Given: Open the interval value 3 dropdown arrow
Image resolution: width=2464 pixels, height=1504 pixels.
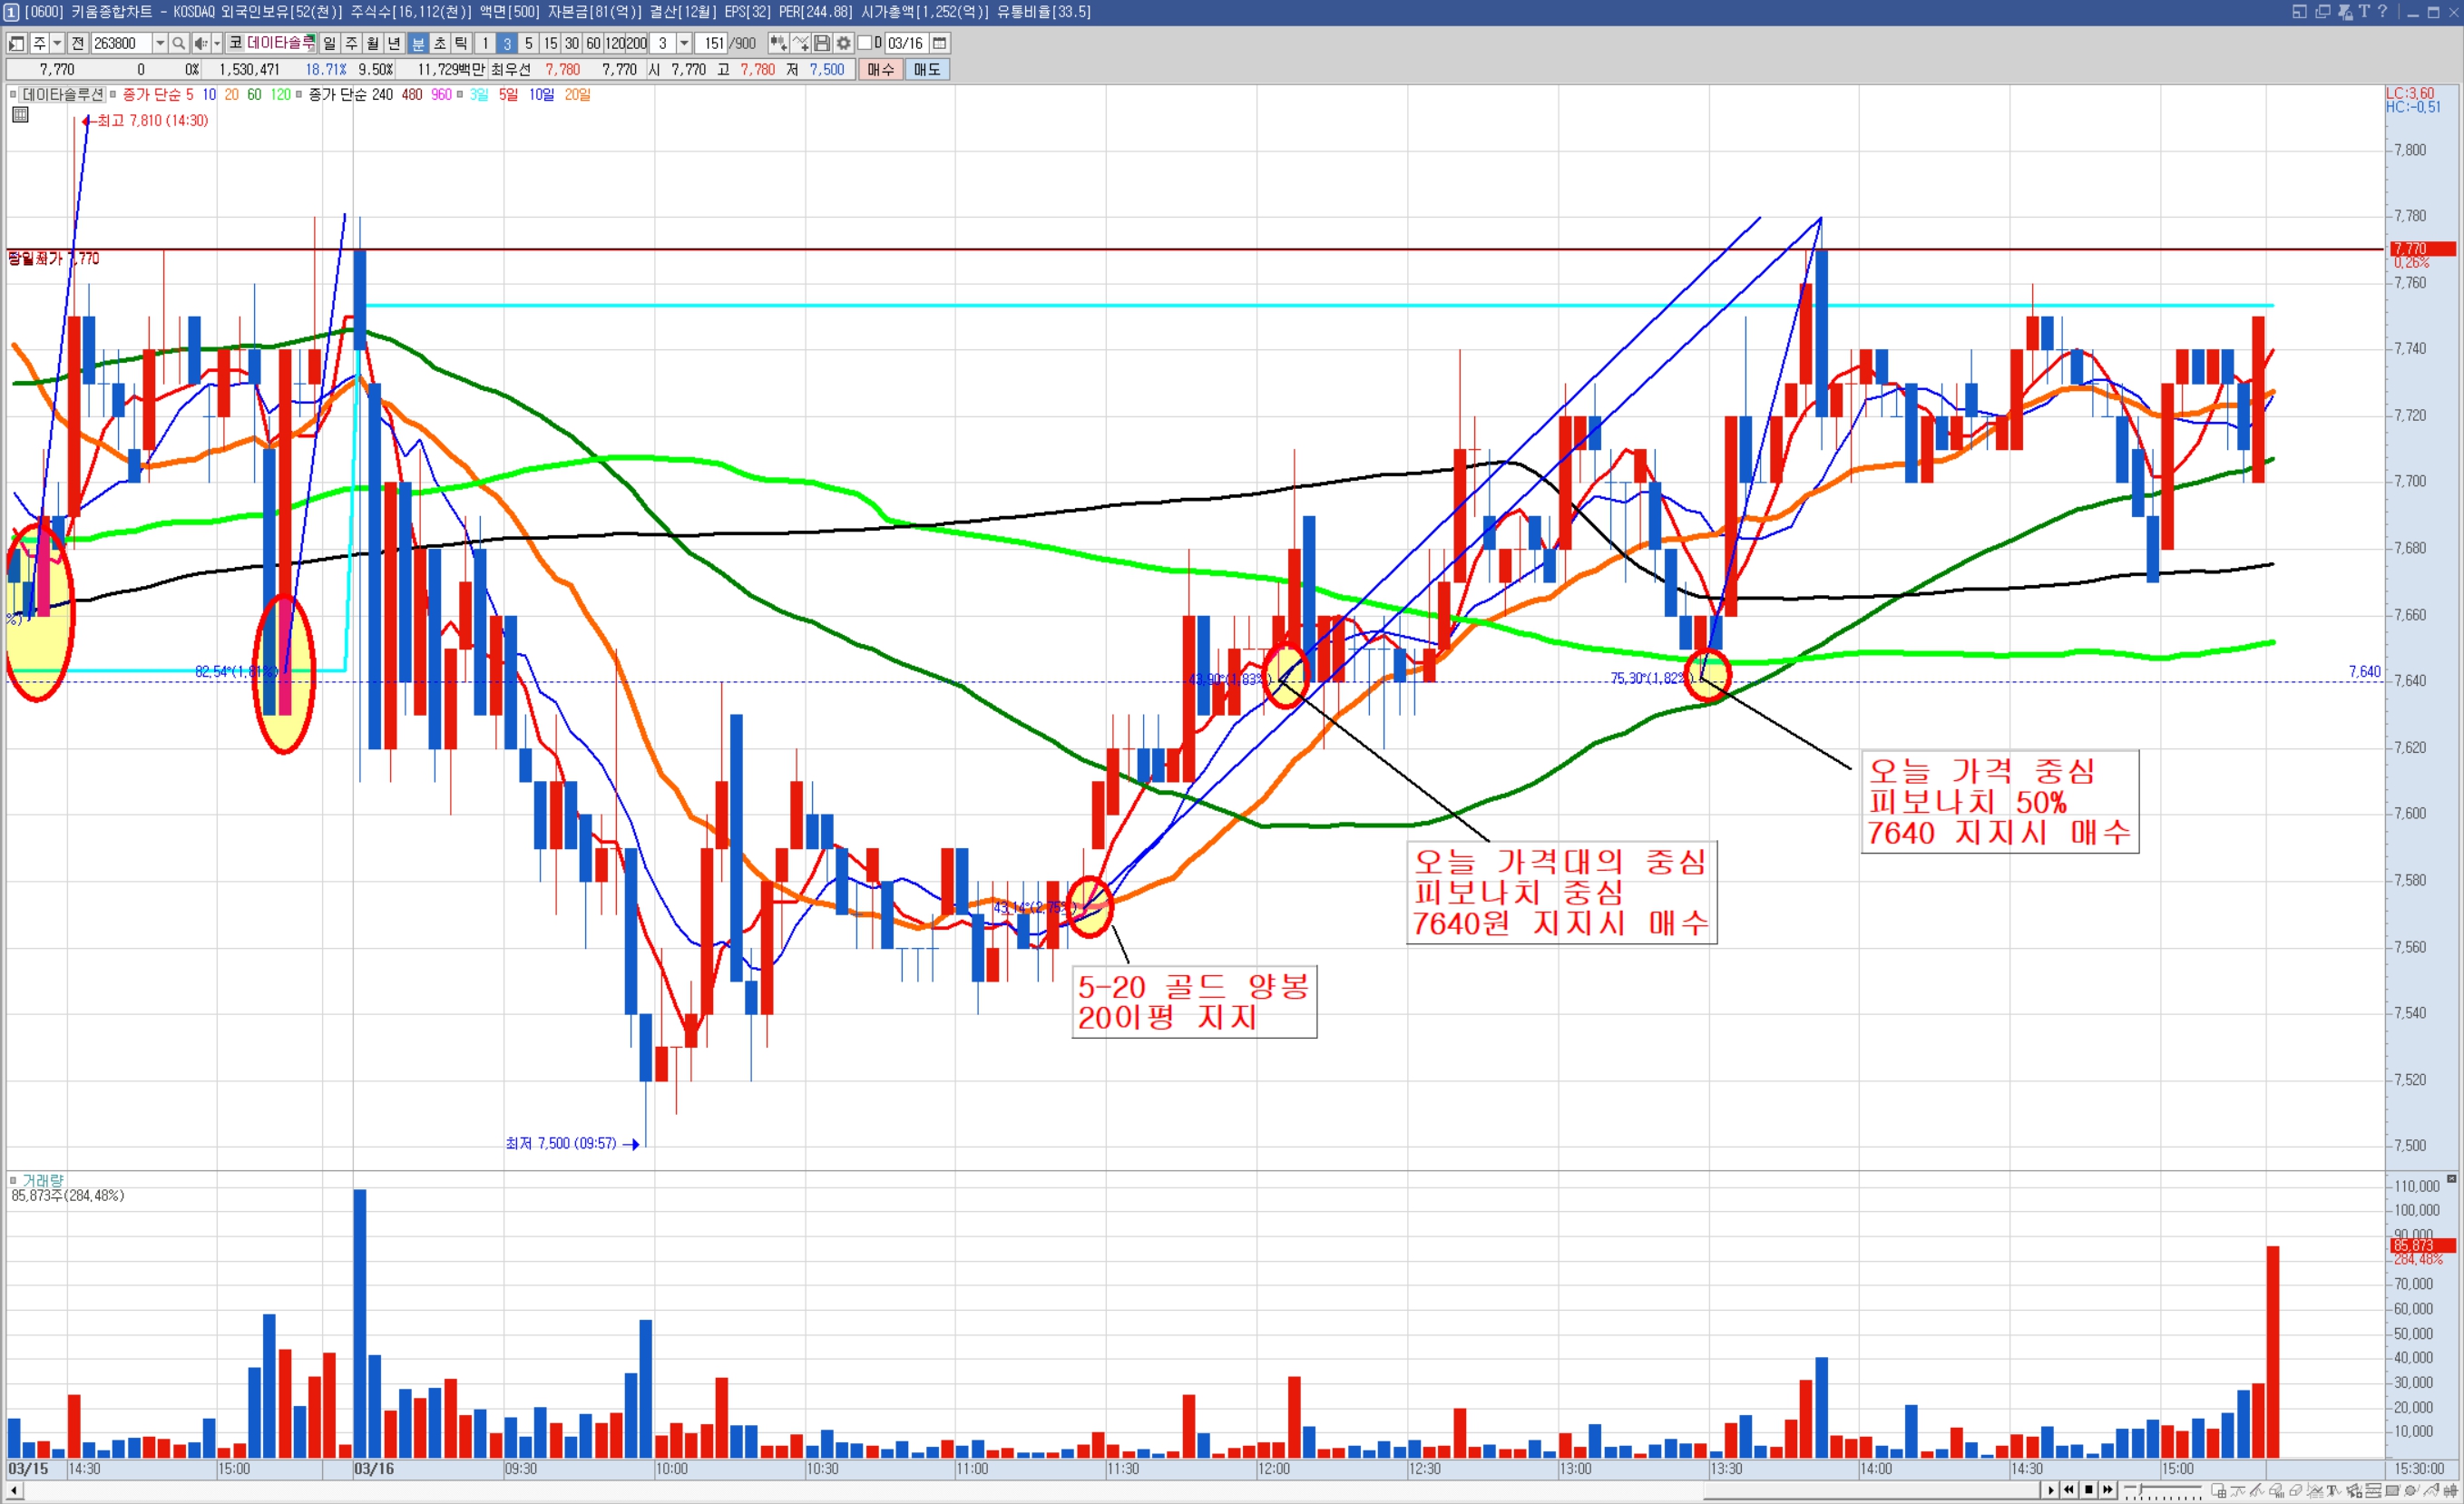Looking at the screenshot, I should pos(684,43).
